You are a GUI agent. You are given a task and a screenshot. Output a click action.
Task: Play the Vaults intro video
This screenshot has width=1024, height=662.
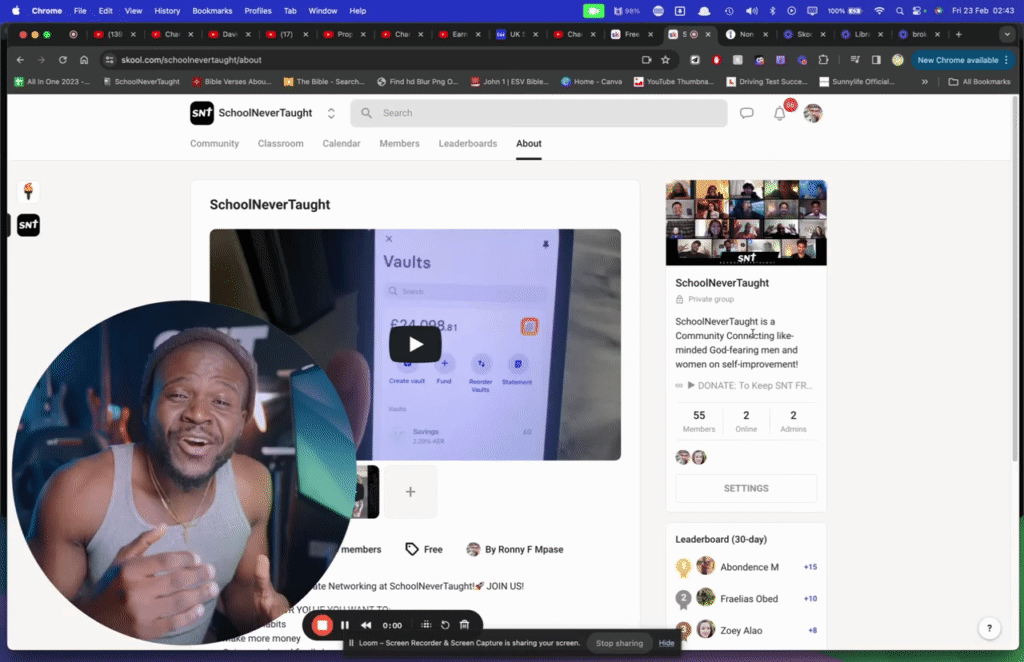point(415,344)
